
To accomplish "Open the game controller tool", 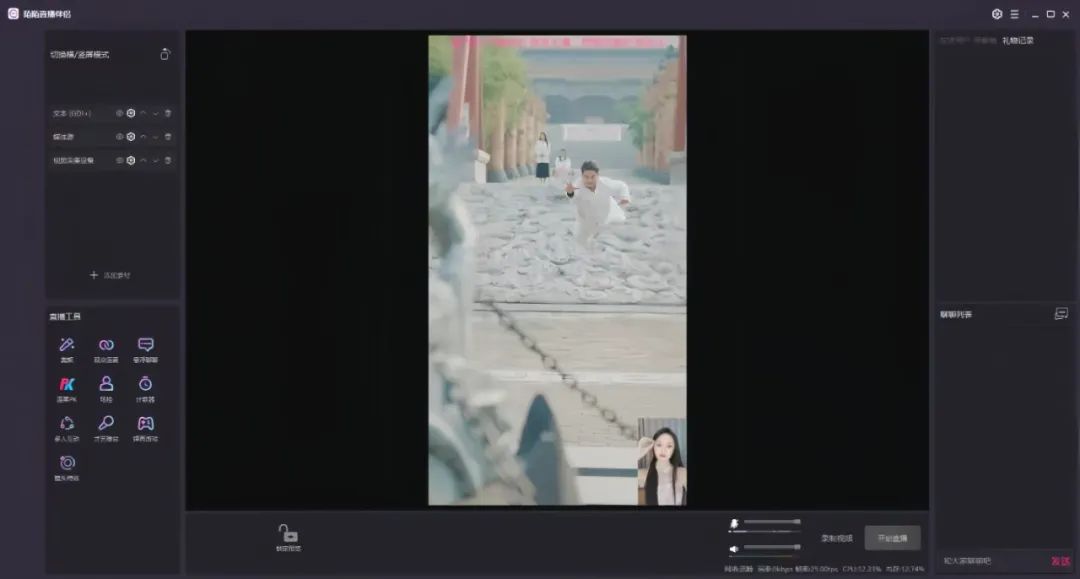I will (x=145, y=424).
